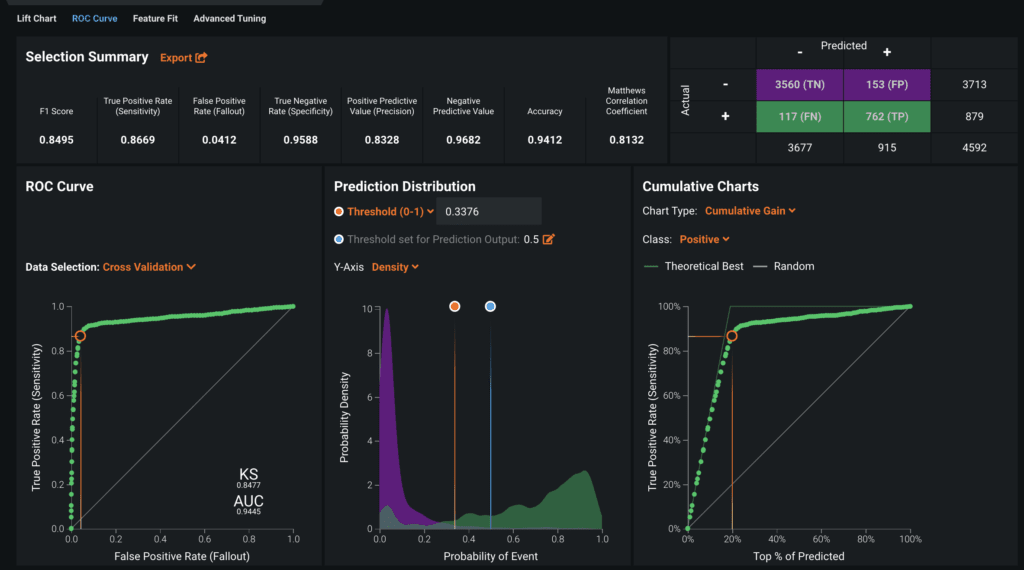The height and width of the screenshot is (570, 1024).
Task: Click the Matthews Correlation Coefficient value 0.8132
Action: click(x=626, y=140)
